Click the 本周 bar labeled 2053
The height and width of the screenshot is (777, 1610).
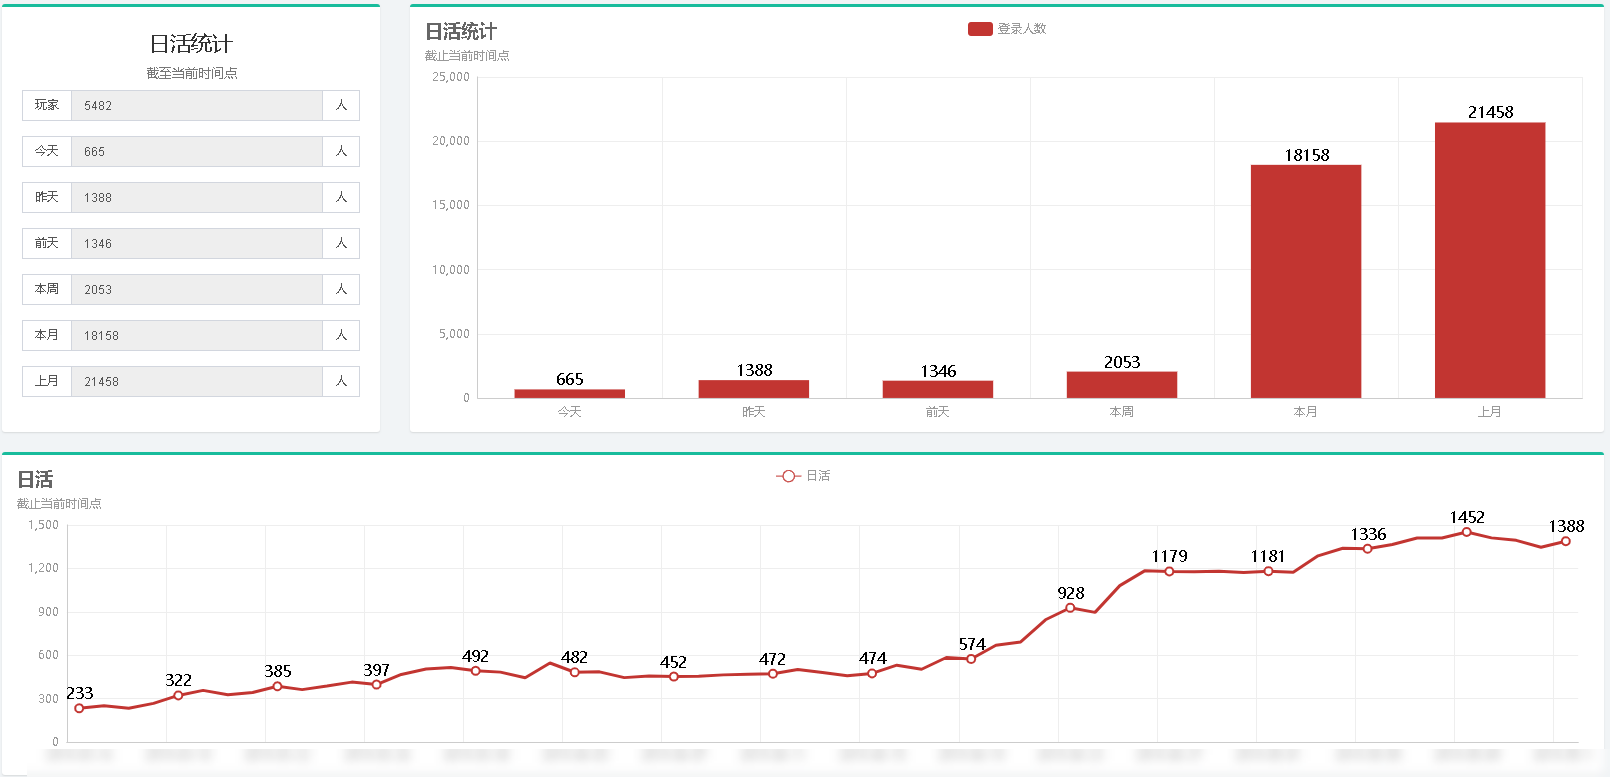tap(1122, 385)
